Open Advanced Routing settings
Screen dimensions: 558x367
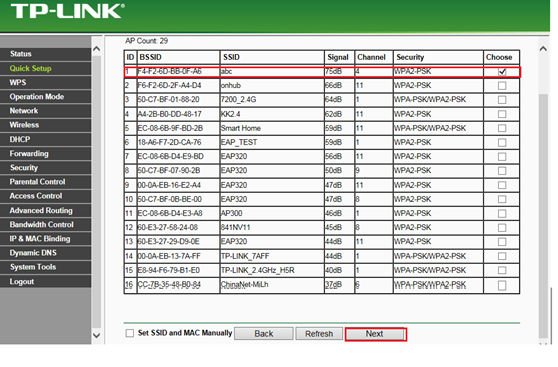pyautogui.click(x=46, y=210)
